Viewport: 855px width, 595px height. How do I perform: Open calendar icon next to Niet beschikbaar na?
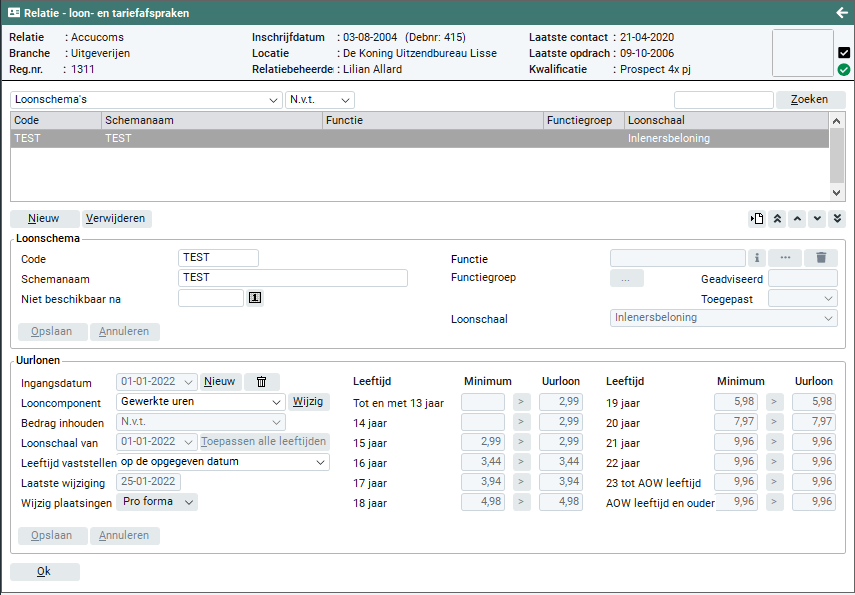(x=254, y=298)
